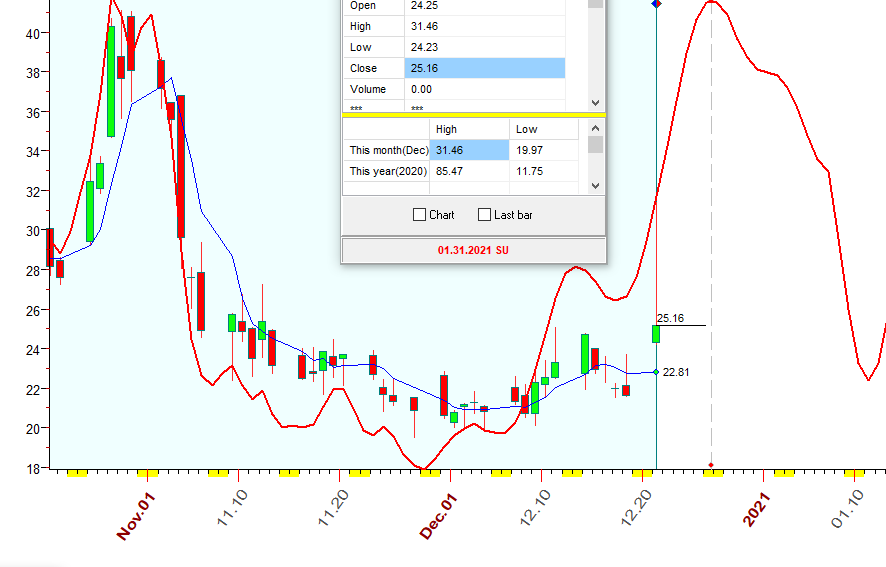Viewport: 886px width, 567px height.
Task: Click the 01.31.2021 SU date button
Action: 474,250
